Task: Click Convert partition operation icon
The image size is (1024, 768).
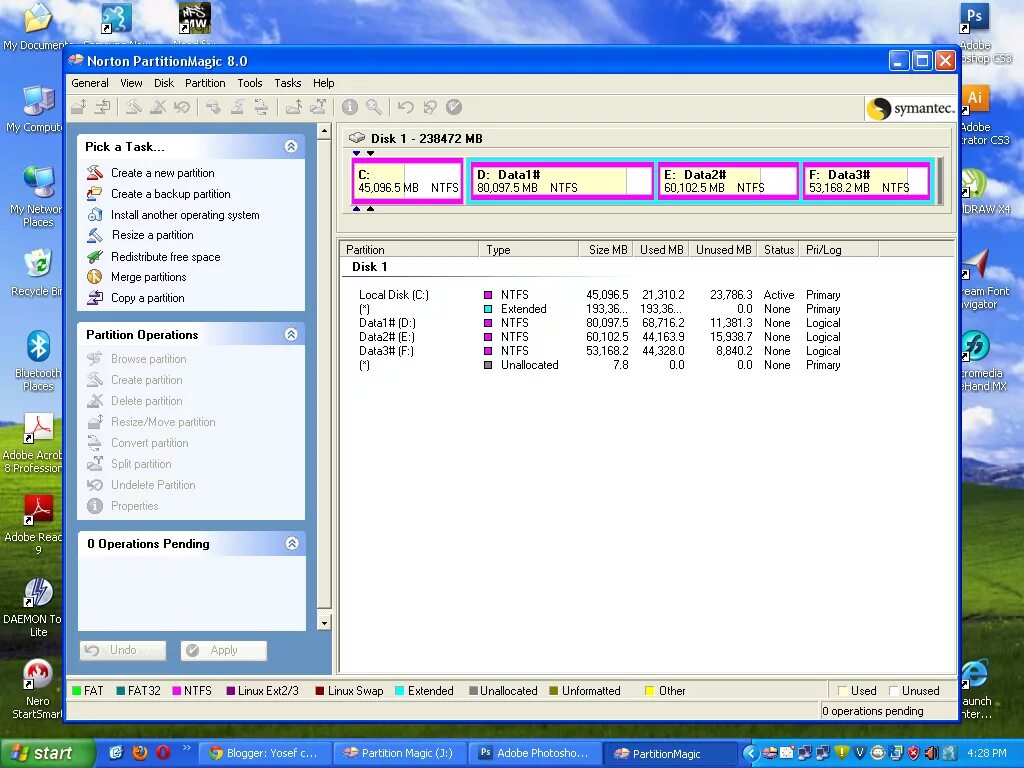Action: click(95, 443)
